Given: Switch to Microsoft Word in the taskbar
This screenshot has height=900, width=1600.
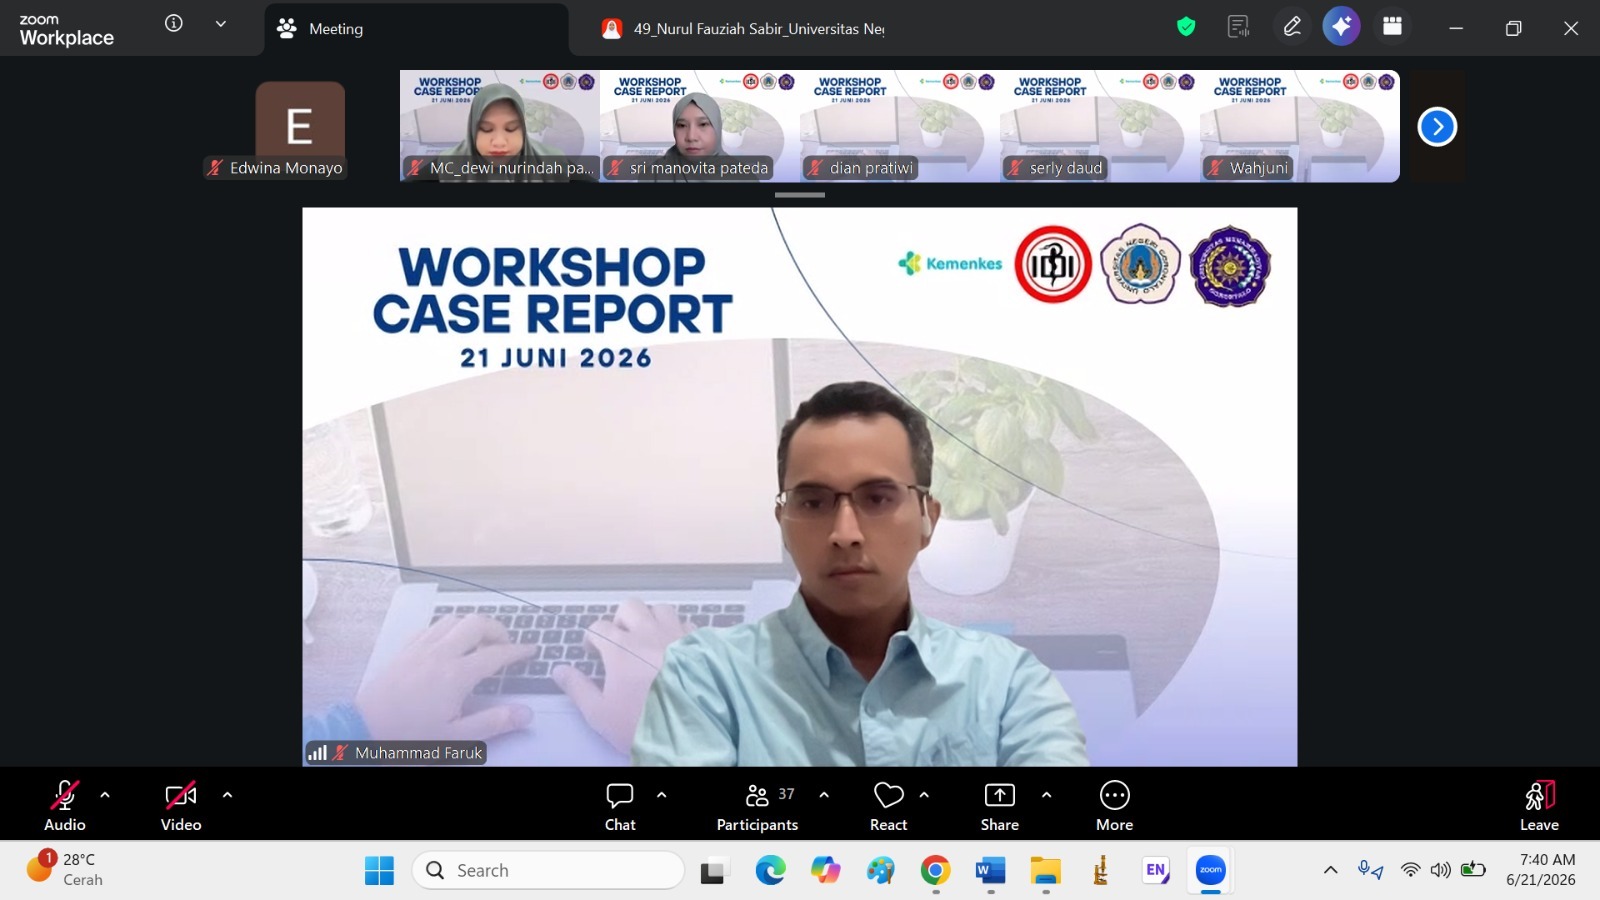Looking at the screenshot, I should click(990, 871).
